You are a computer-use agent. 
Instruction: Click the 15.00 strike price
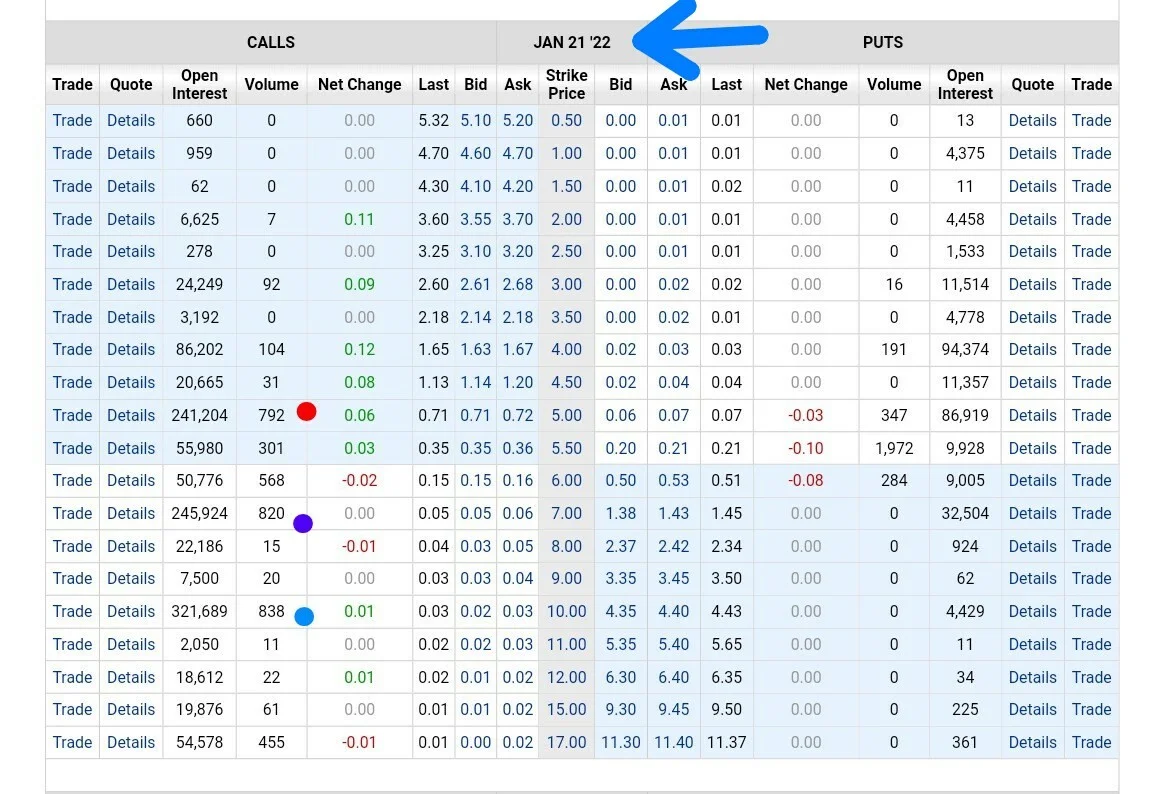566,709
